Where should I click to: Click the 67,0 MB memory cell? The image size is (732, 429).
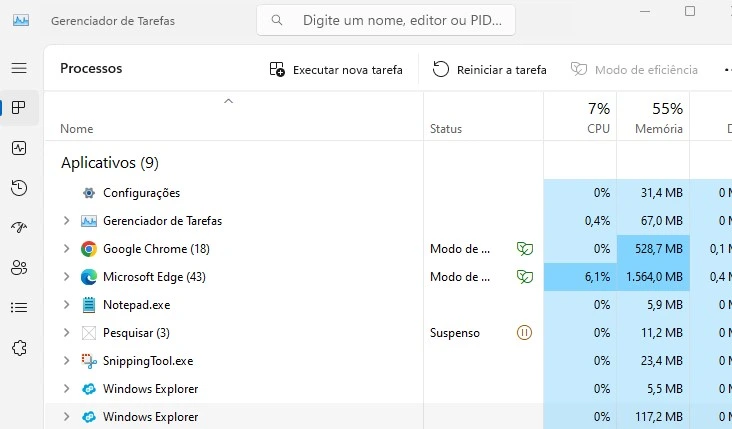pos(653,221)
